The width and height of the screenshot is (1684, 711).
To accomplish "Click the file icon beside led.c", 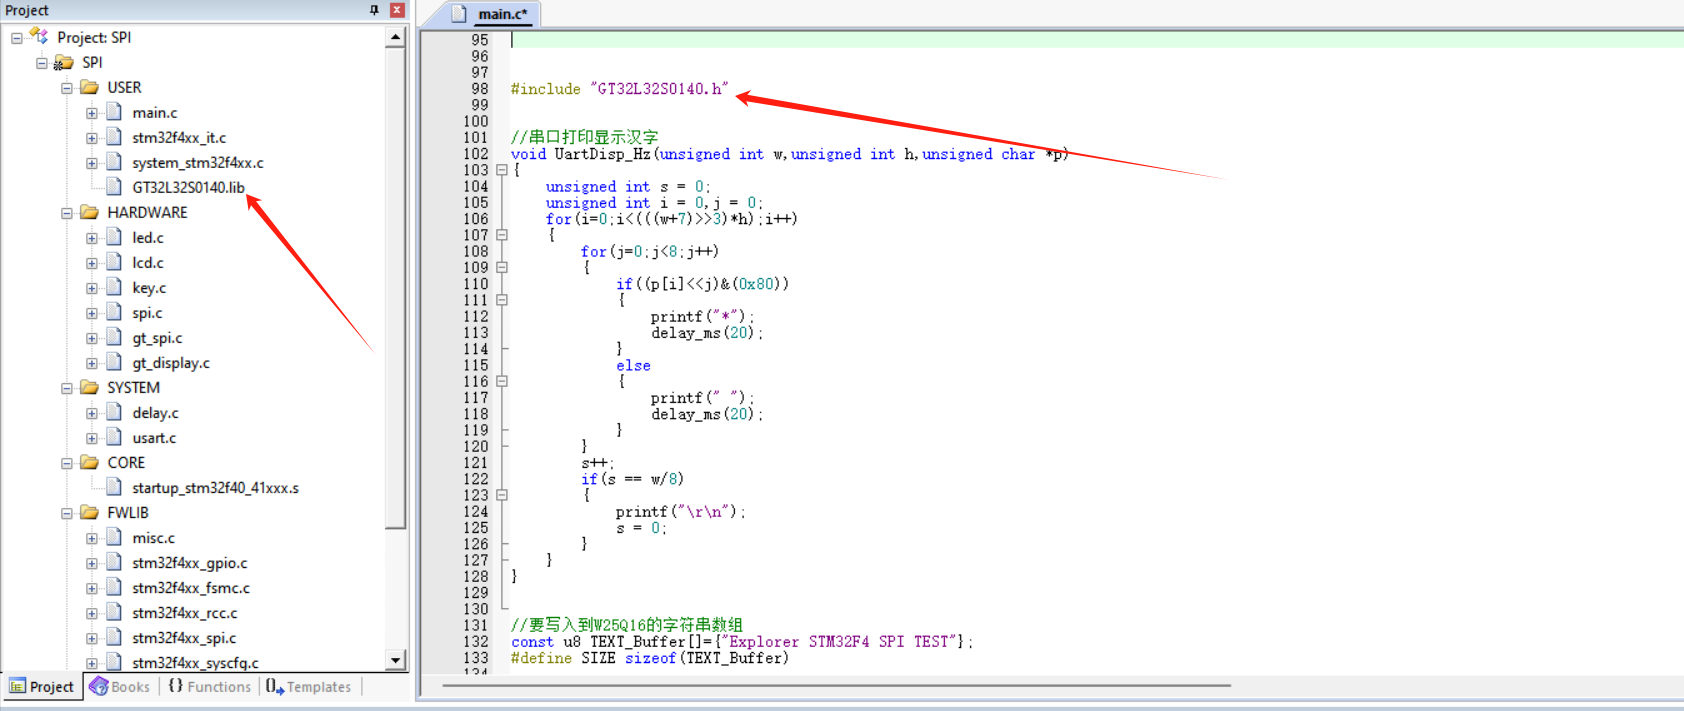I will point(114,237).
